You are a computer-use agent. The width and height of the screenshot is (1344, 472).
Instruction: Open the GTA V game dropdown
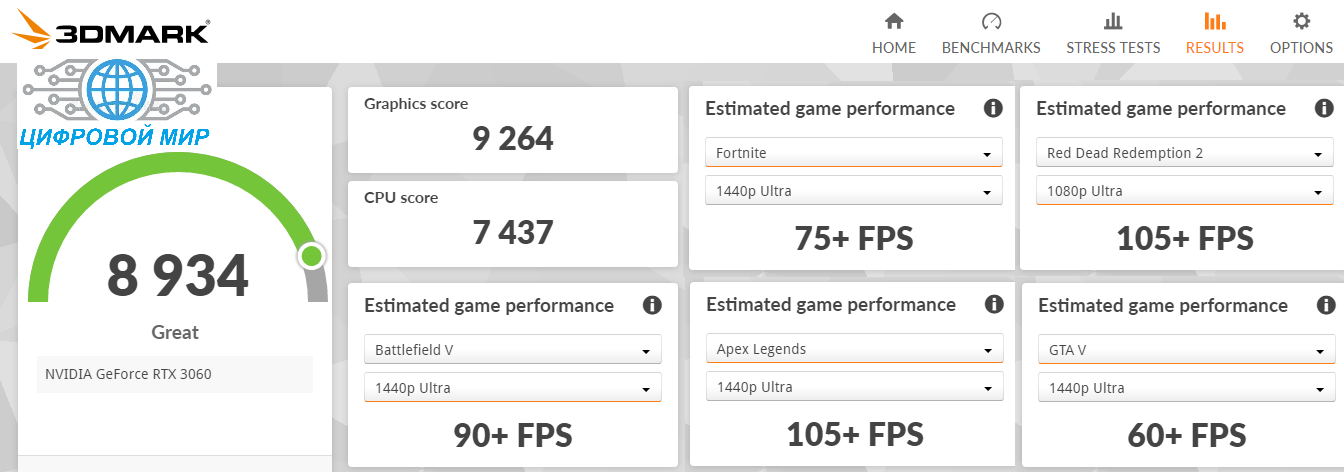click(x=1187, y=350)
